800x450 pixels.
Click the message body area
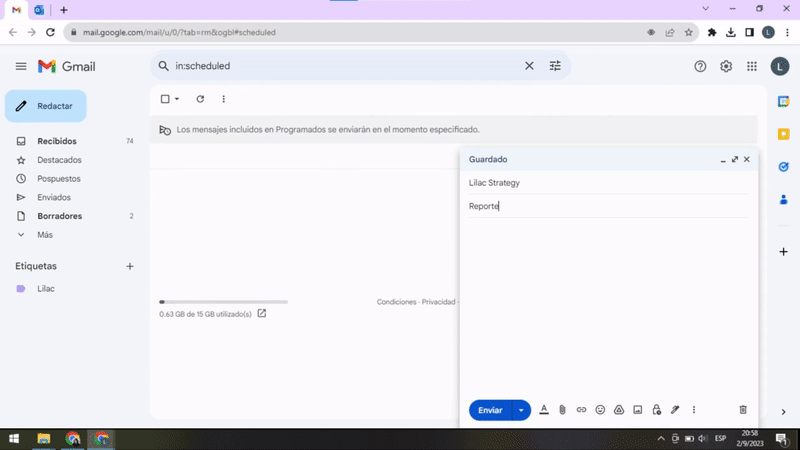point(609,306)
